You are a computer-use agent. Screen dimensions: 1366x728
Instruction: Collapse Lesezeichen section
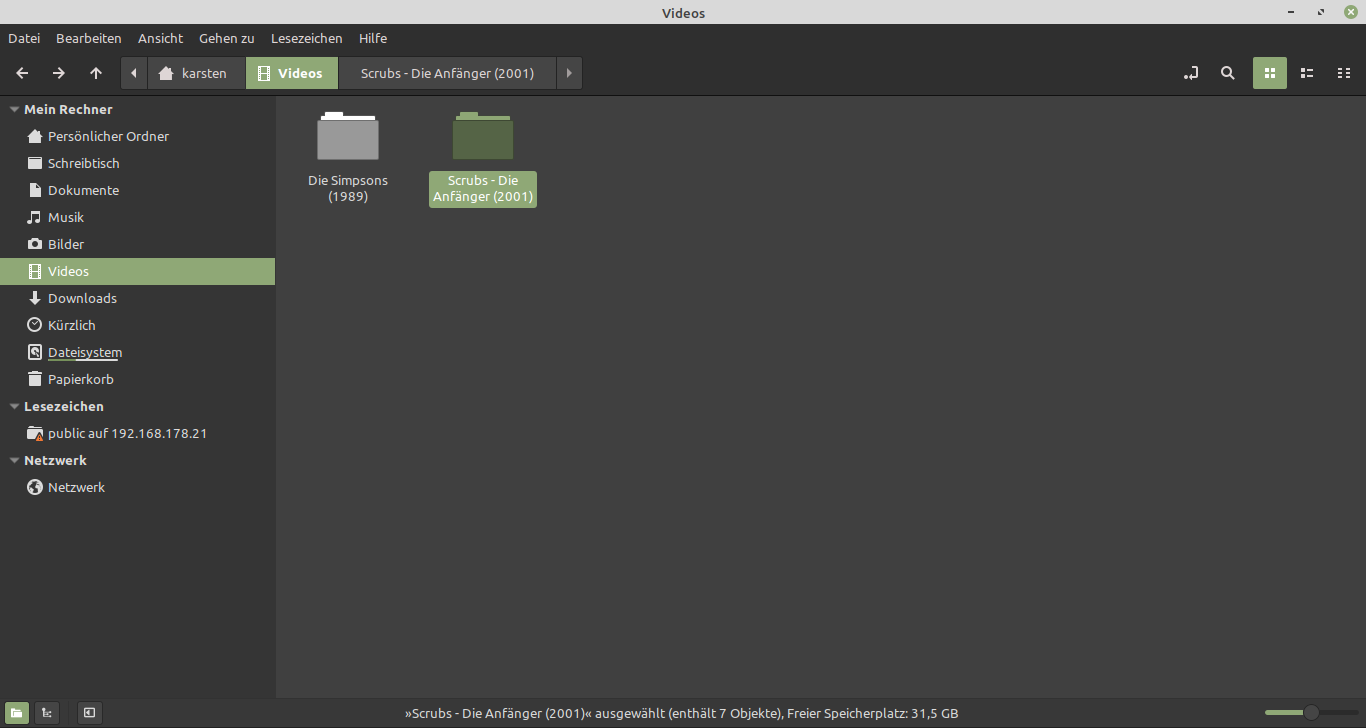pyautogui.click(x=14, y=406)
